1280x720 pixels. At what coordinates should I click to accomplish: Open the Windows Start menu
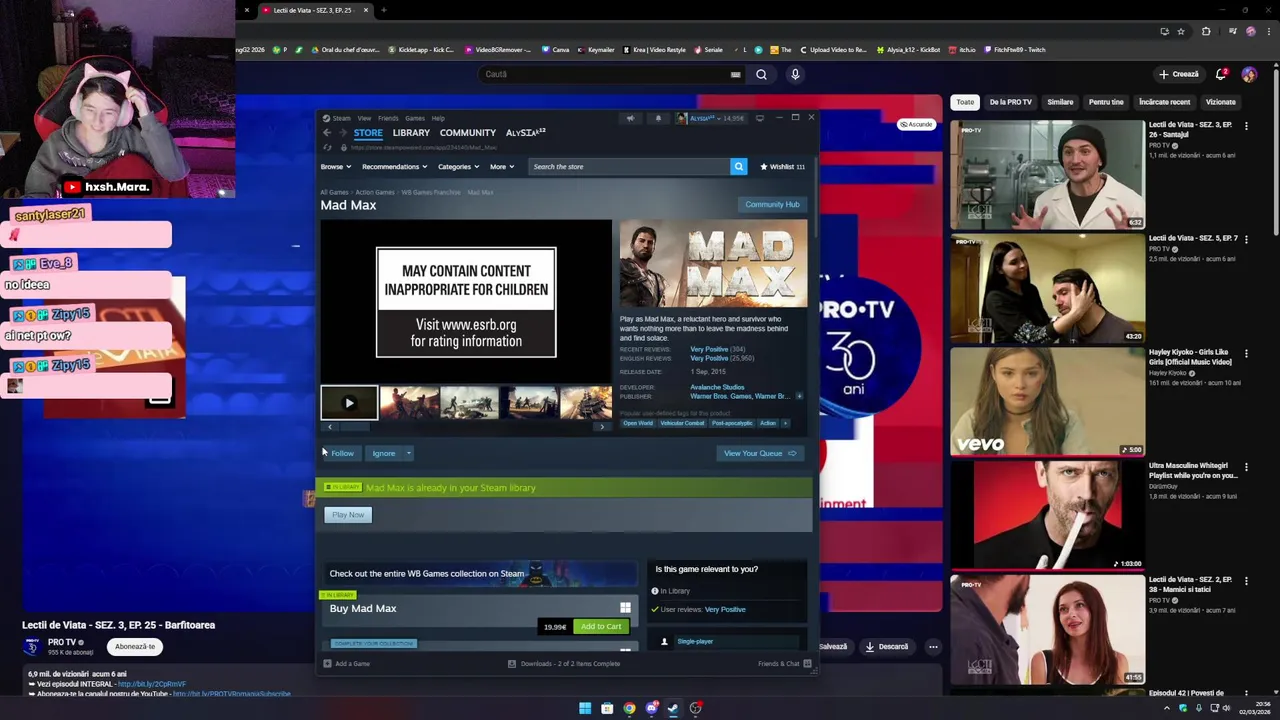point(585,708)
